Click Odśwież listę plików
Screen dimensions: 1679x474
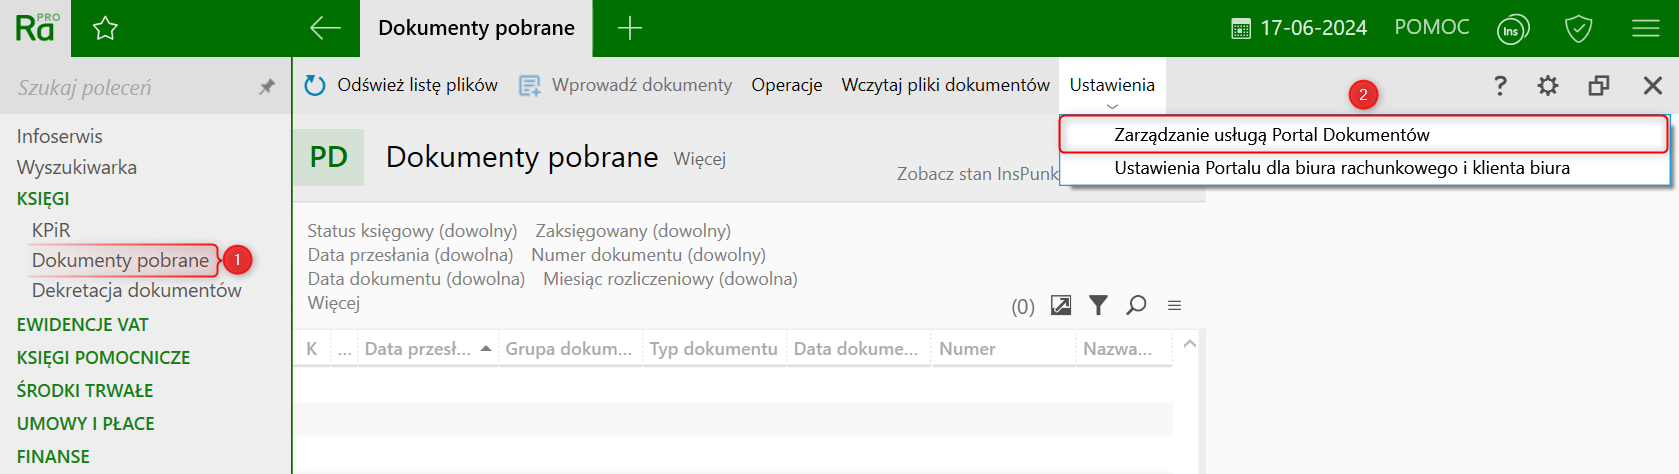(x=417, y=85)
